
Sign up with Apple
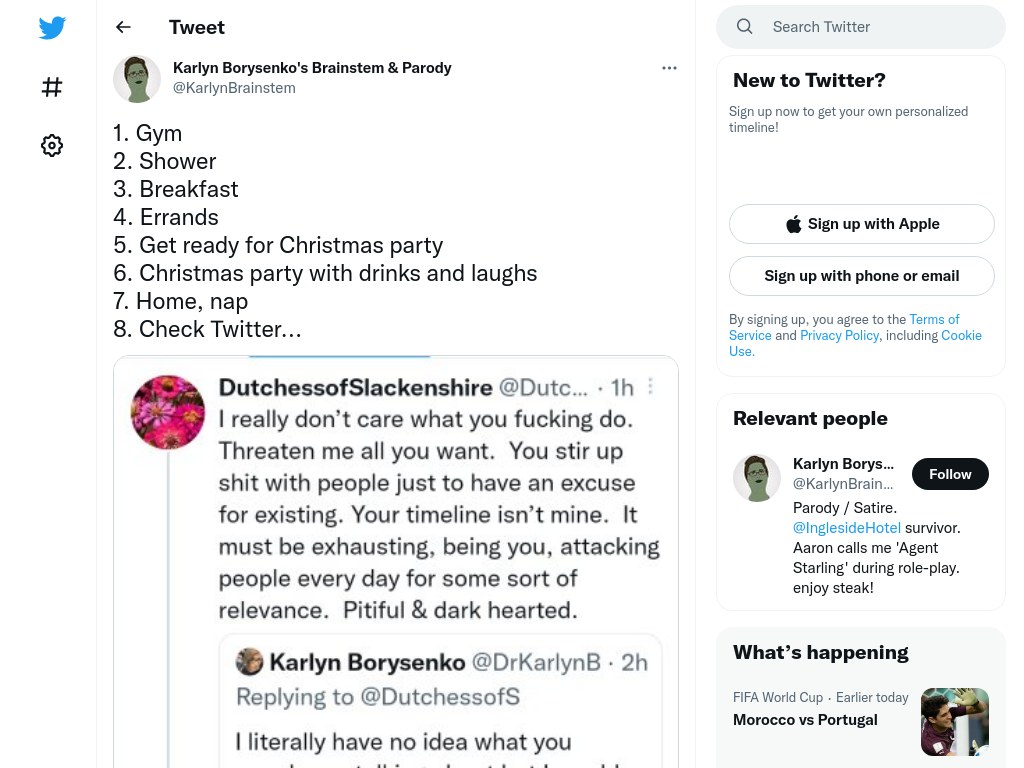coord(861,224)
